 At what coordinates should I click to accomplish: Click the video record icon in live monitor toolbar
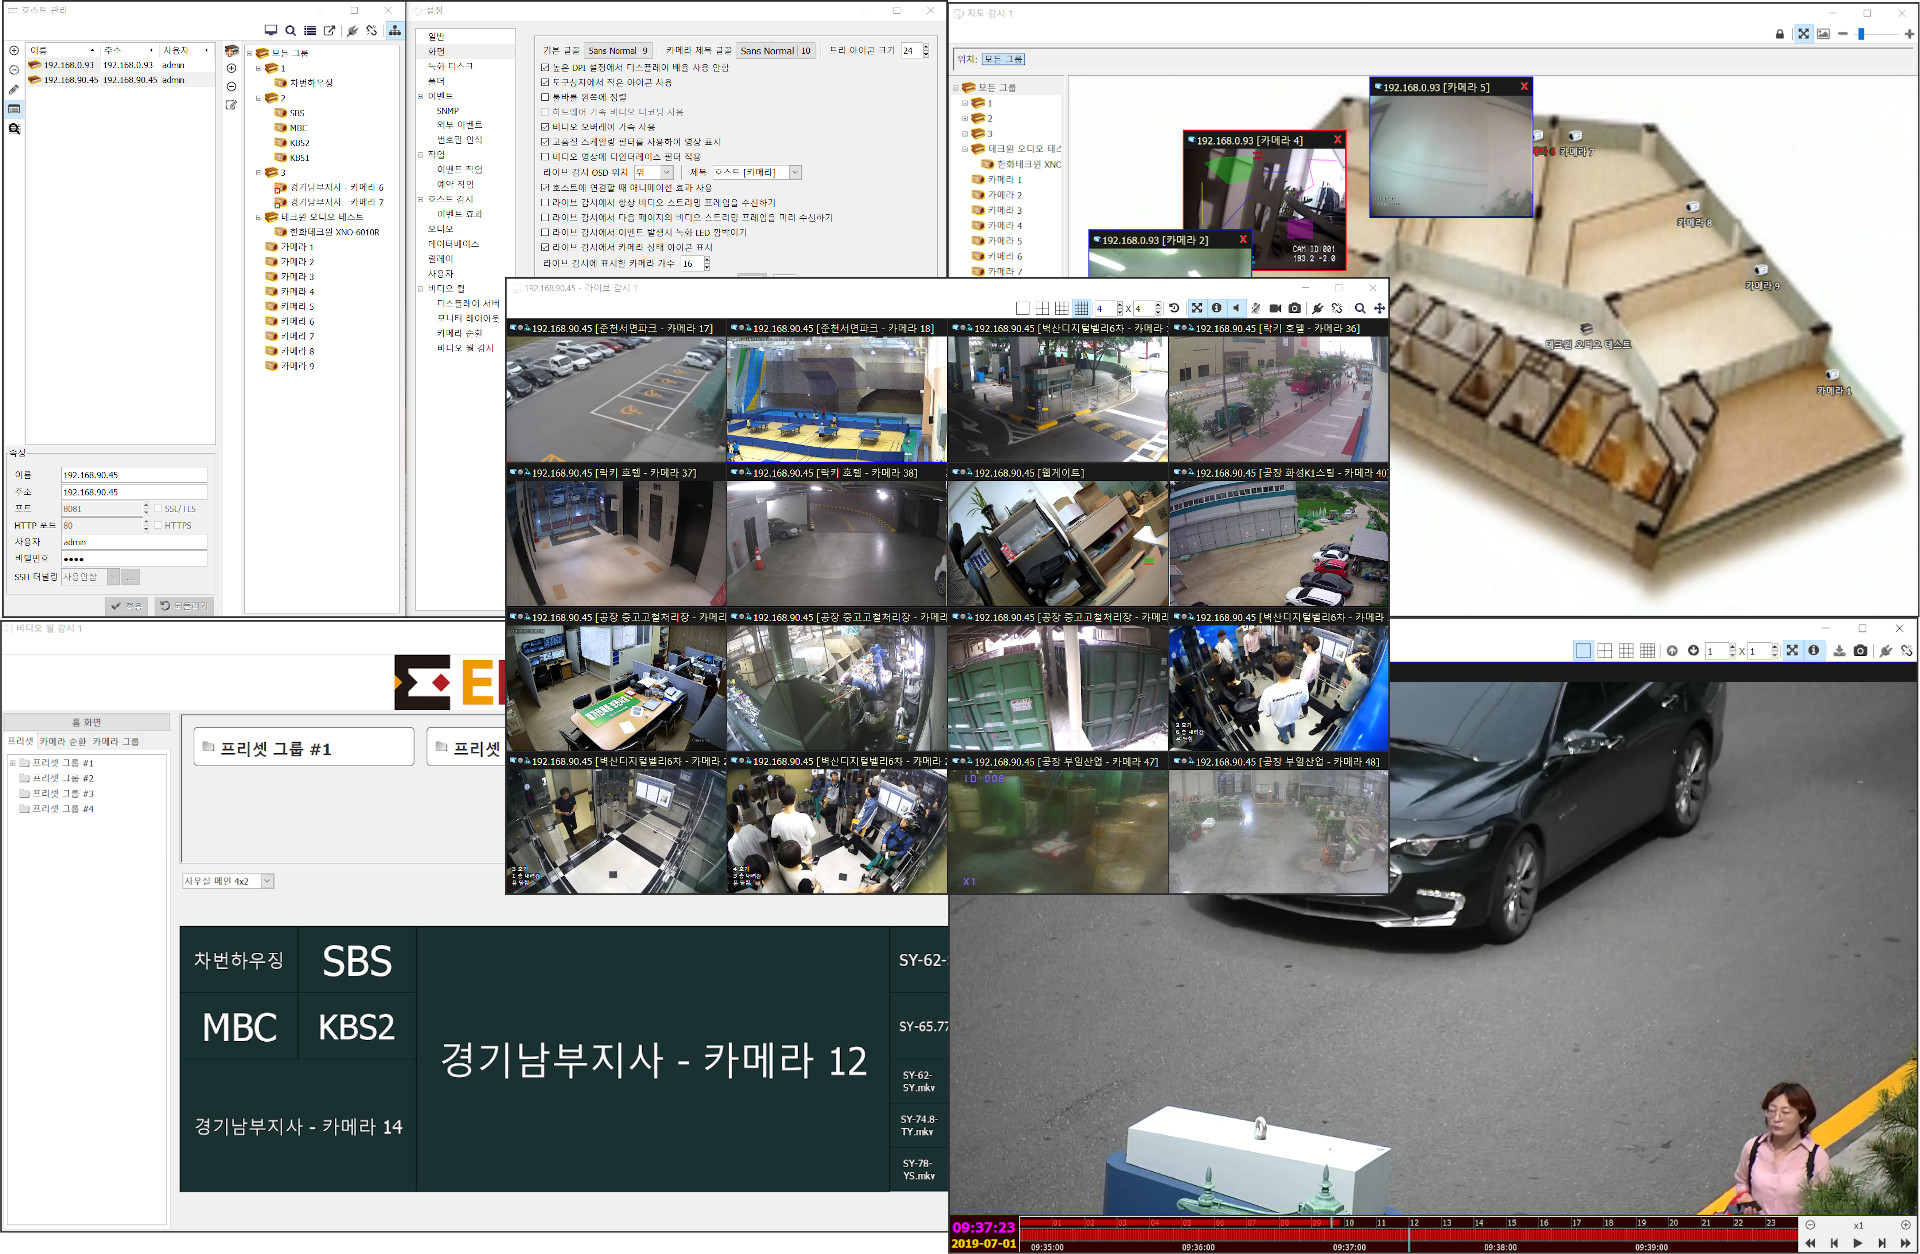coord(1275,308)
